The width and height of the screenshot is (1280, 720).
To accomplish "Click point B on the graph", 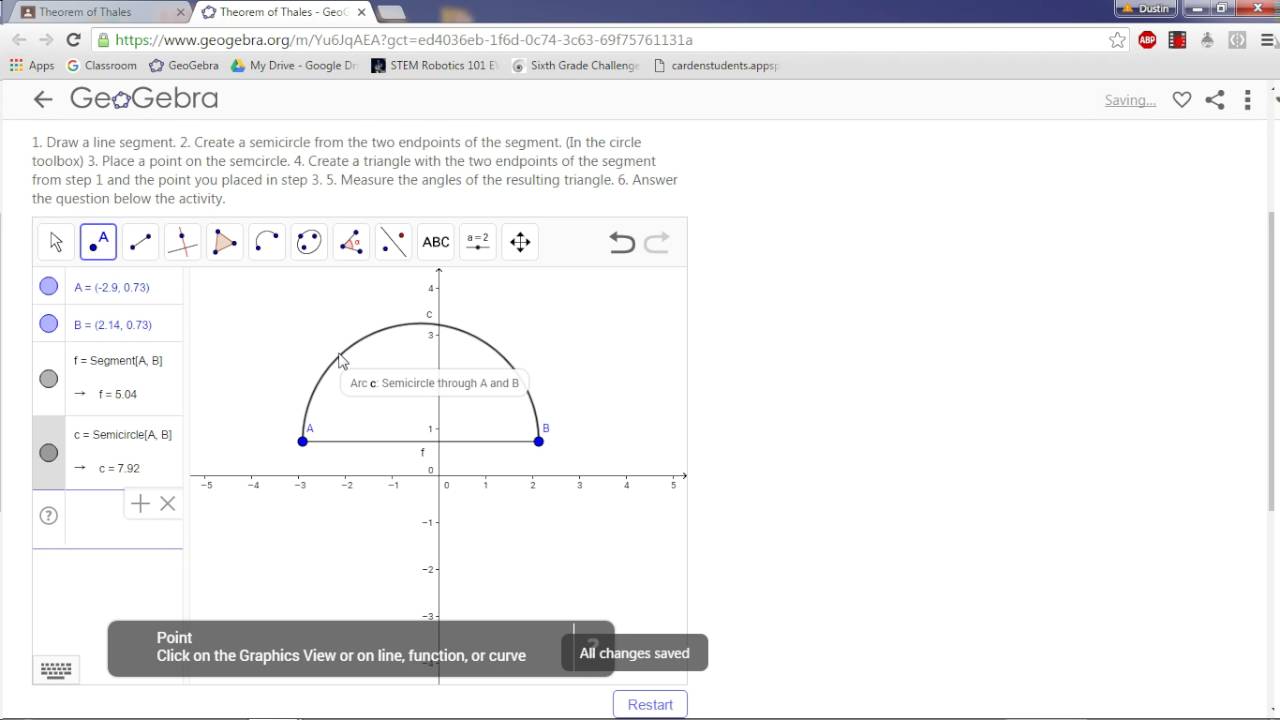I will [539, 441].
